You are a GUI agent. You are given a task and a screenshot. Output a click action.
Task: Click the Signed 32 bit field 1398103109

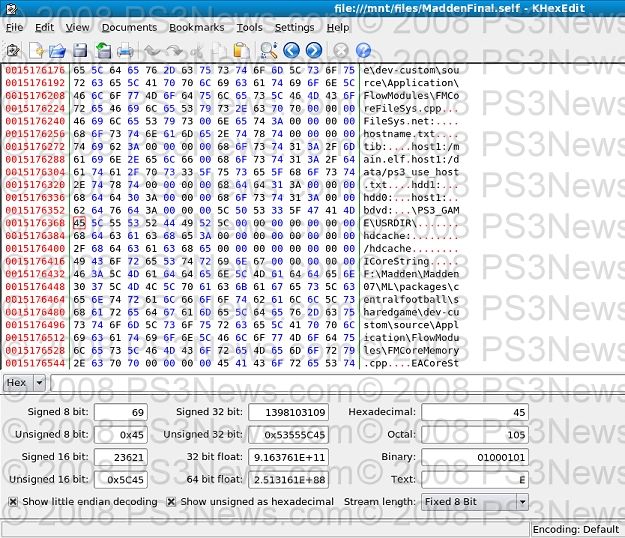289,412
